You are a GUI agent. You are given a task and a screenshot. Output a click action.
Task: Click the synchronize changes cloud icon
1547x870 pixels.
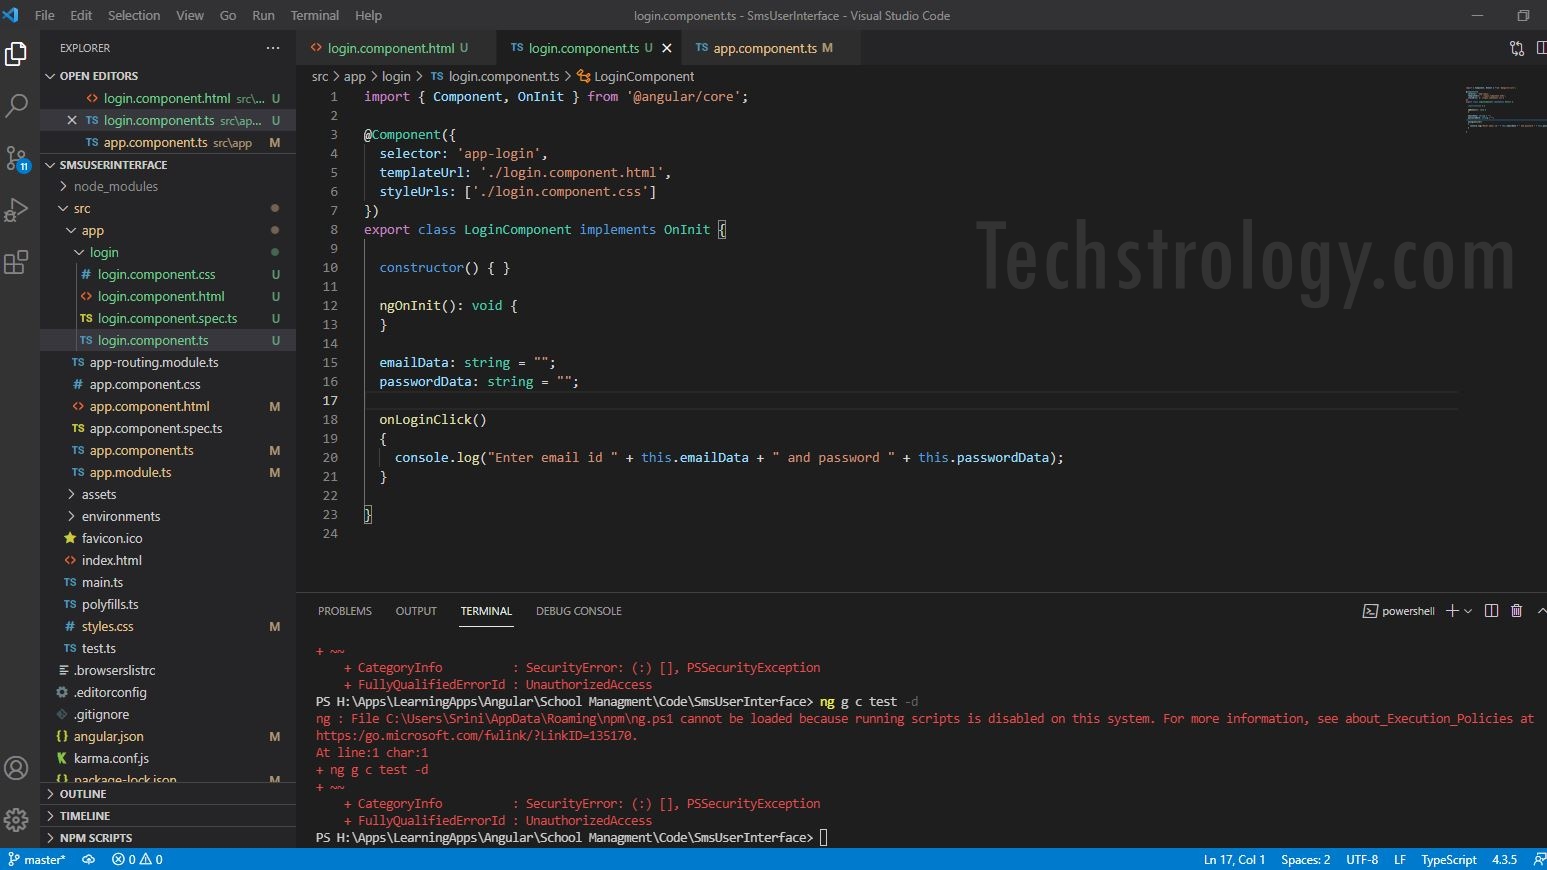pos(88,859)
